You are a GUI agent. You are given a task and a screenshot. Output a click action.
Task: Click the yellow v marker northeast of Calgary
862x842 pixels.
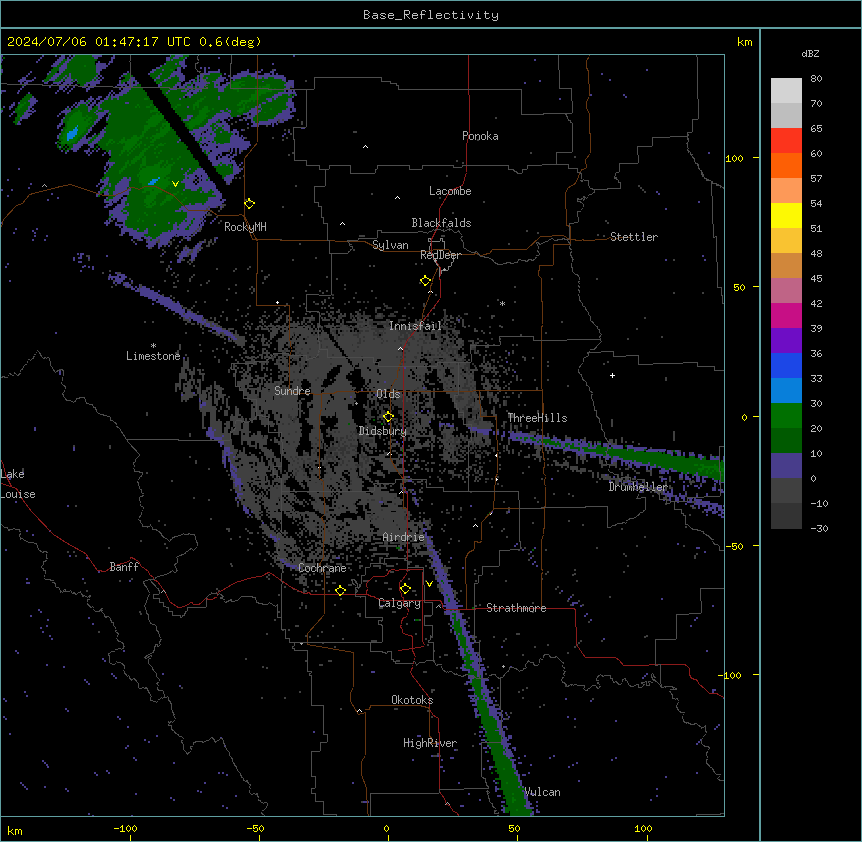pos(429,584)
